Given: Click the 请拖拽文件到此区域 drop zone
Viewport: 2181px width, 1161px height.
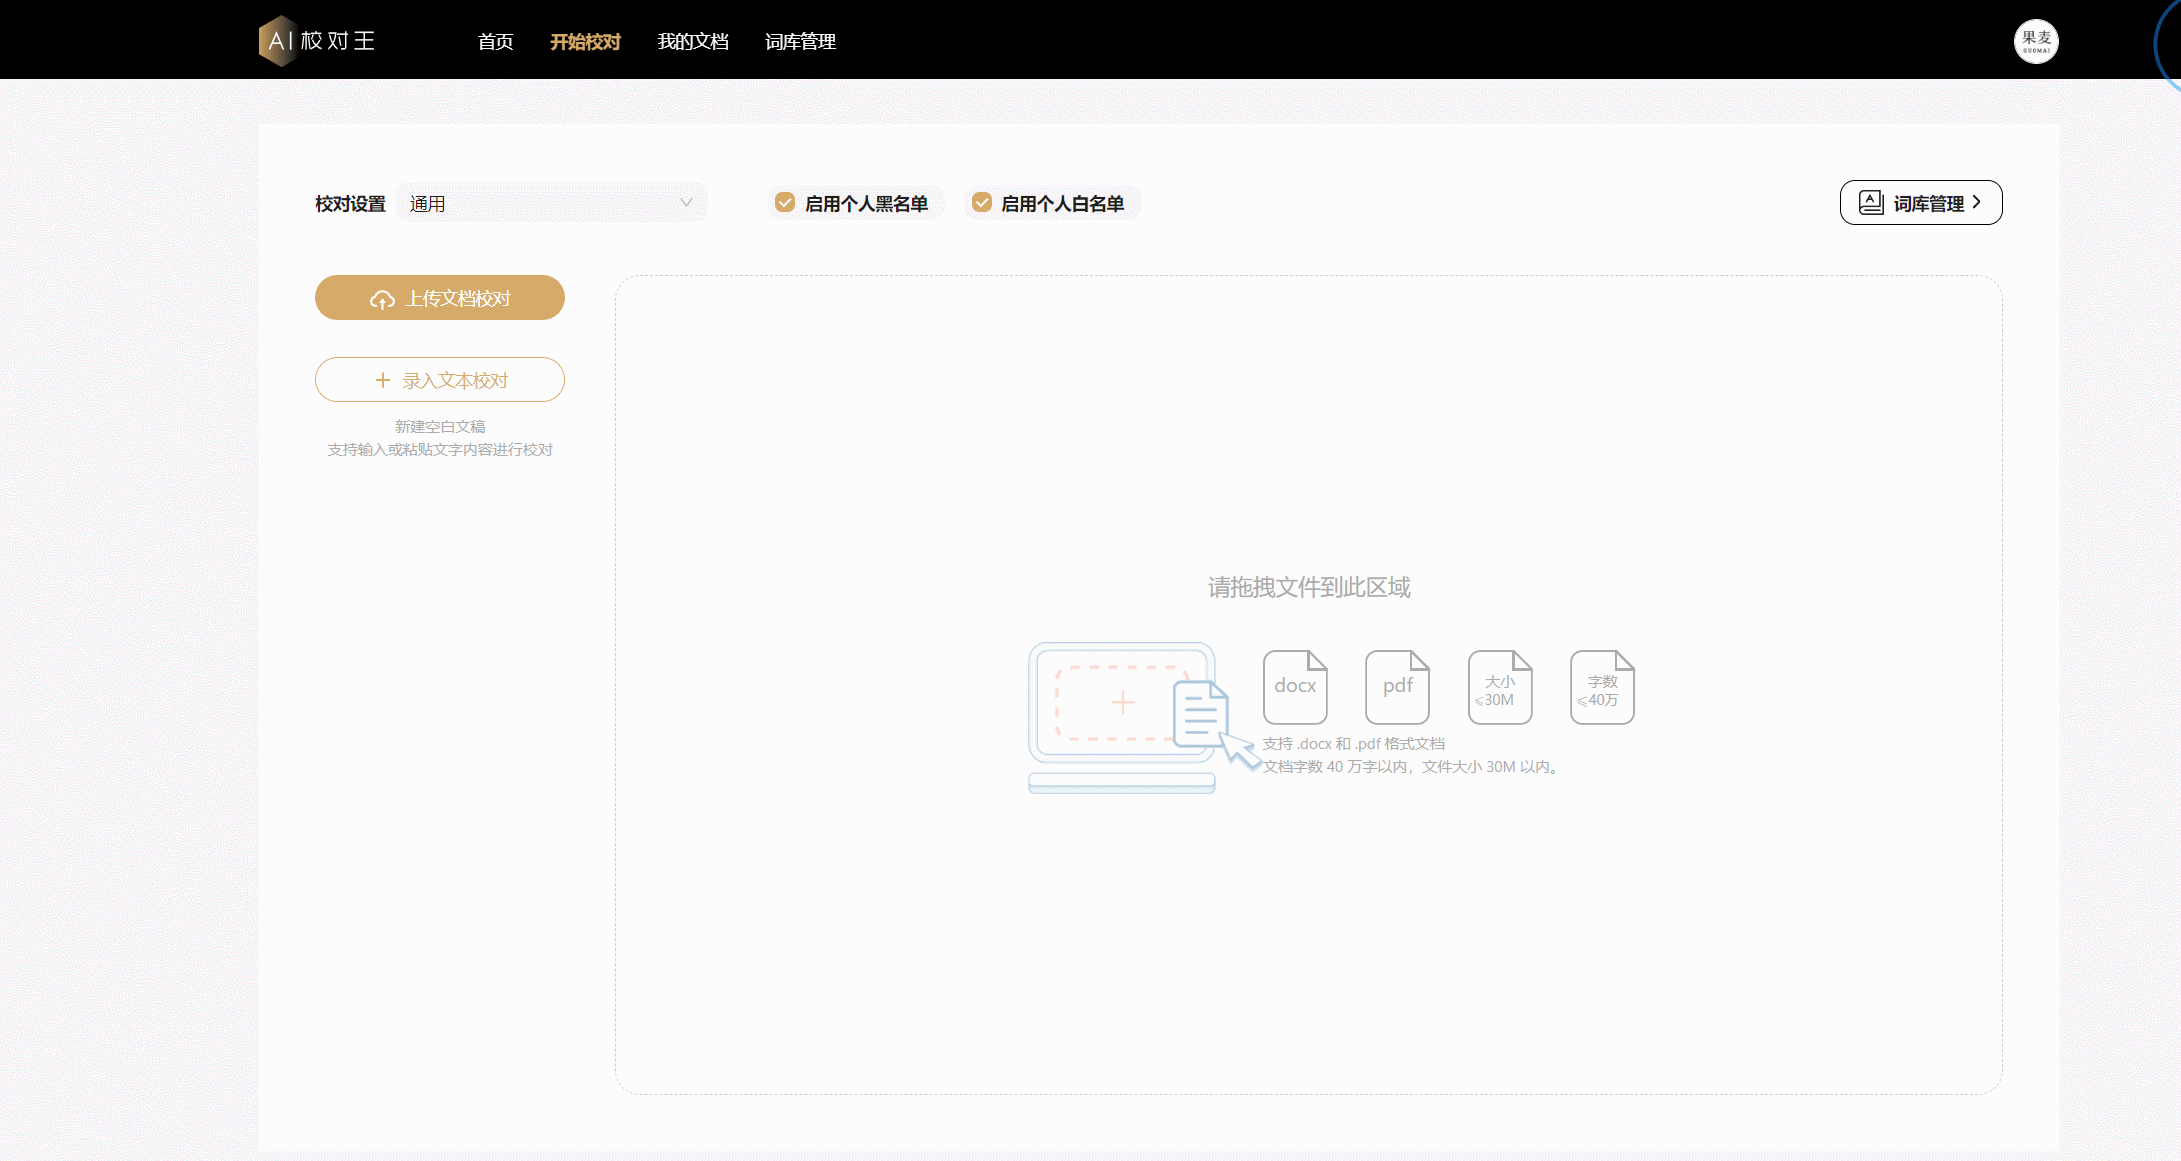Looking at the screenshot, I should pyautogui.click(x=1308, y=587).
